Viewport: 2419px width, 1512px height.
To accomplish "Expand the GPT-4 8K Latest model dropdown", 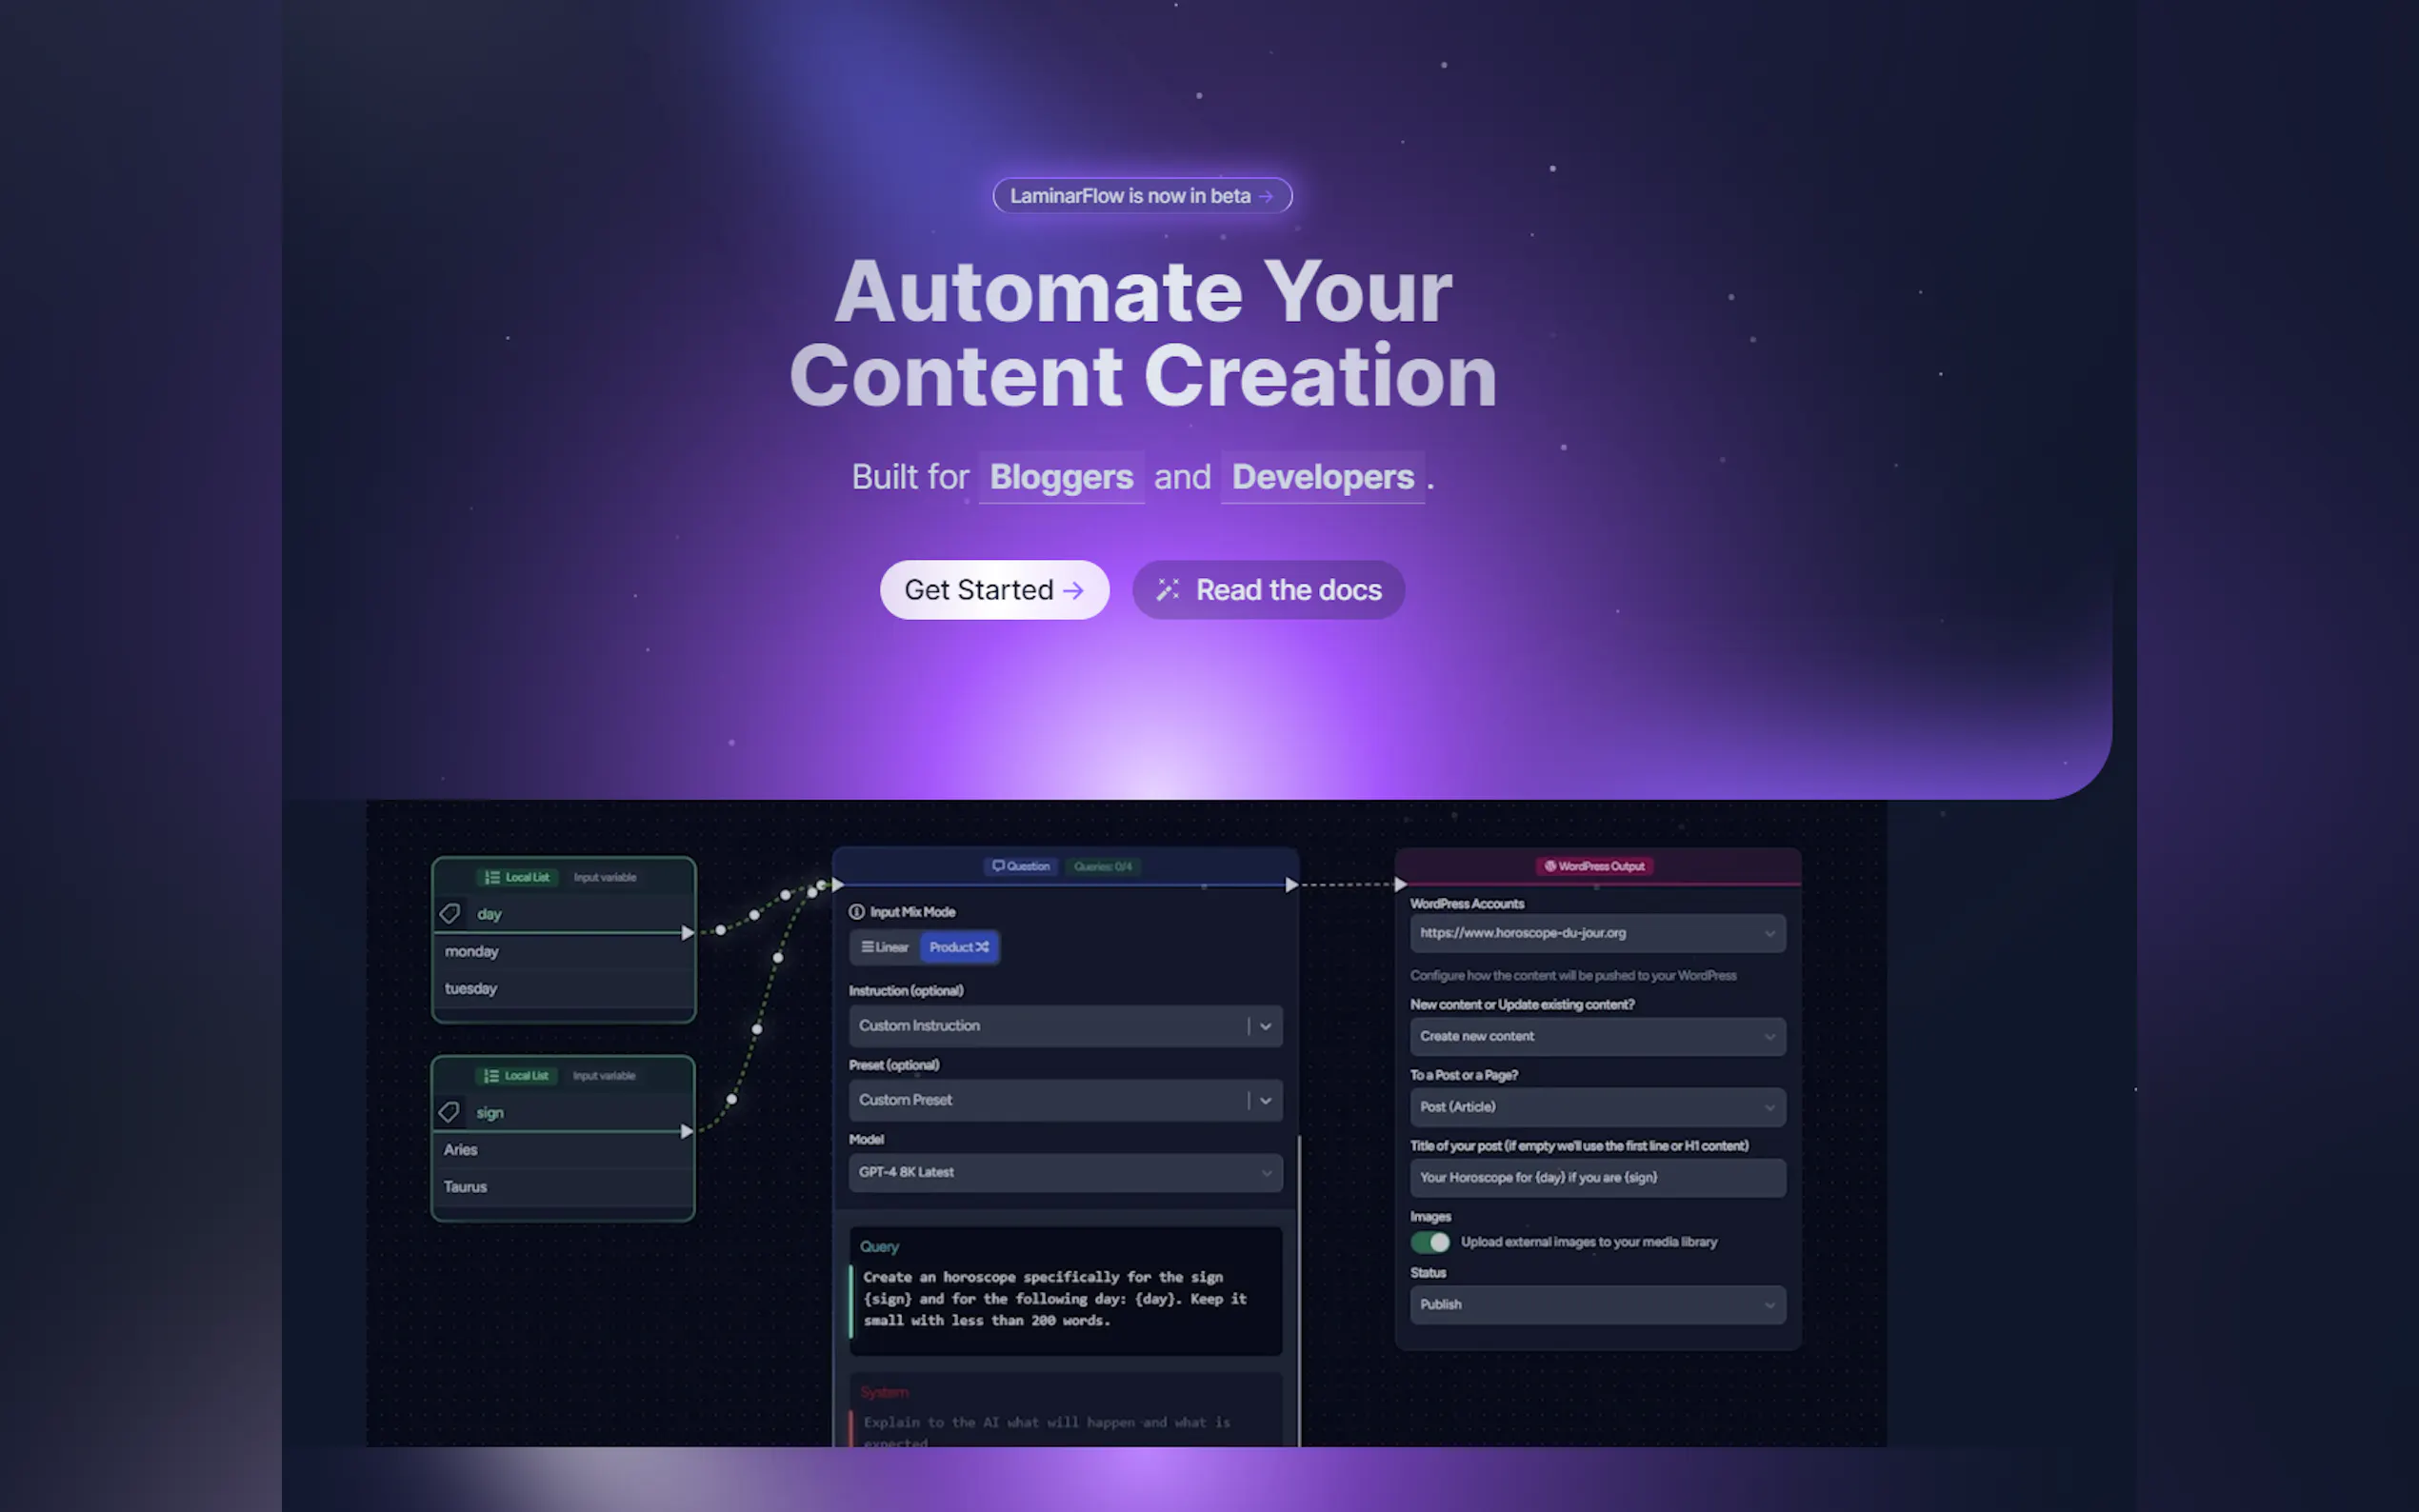I will click(1065, 1172).
